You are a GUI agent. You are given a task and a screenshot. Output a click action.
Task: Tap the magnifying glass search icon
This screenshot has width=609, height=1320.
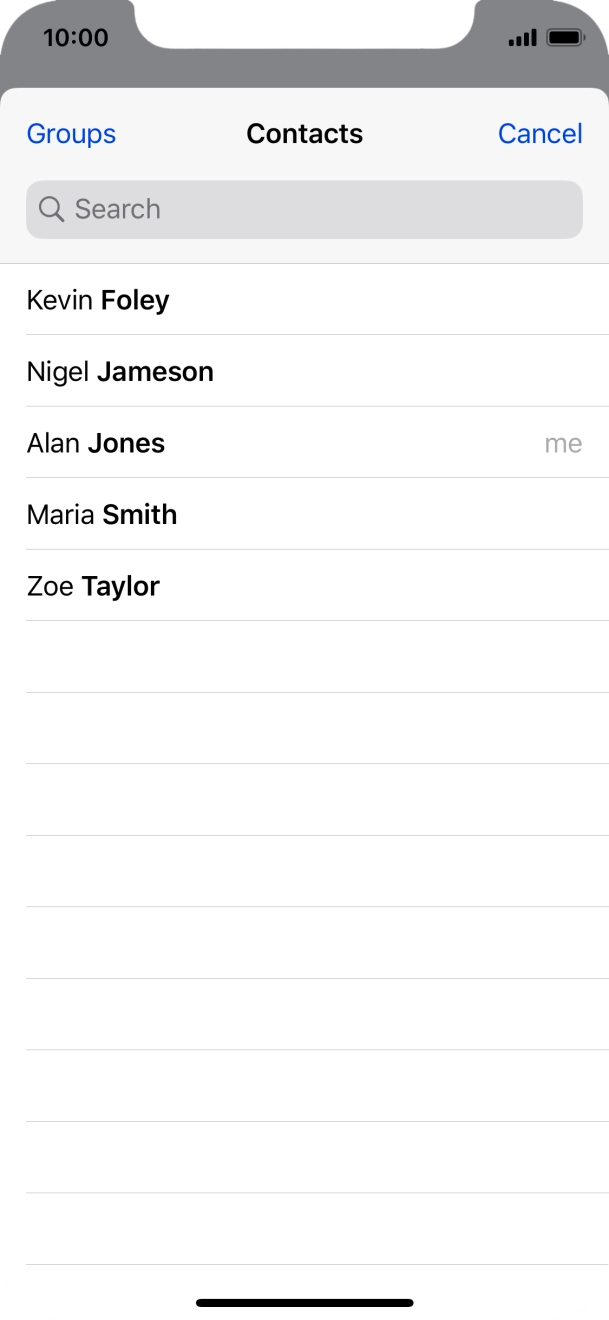coord(51,209)
